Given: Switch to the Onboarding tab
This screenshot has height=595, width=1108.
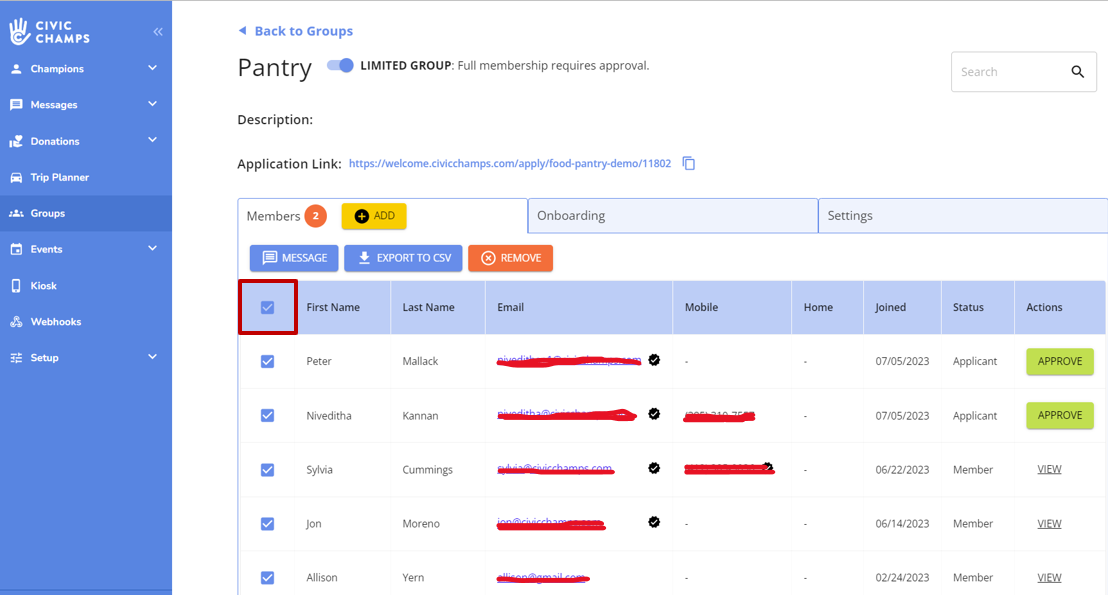Looking at the screenshot, I should pyautogui.click(x=672, y=216).
